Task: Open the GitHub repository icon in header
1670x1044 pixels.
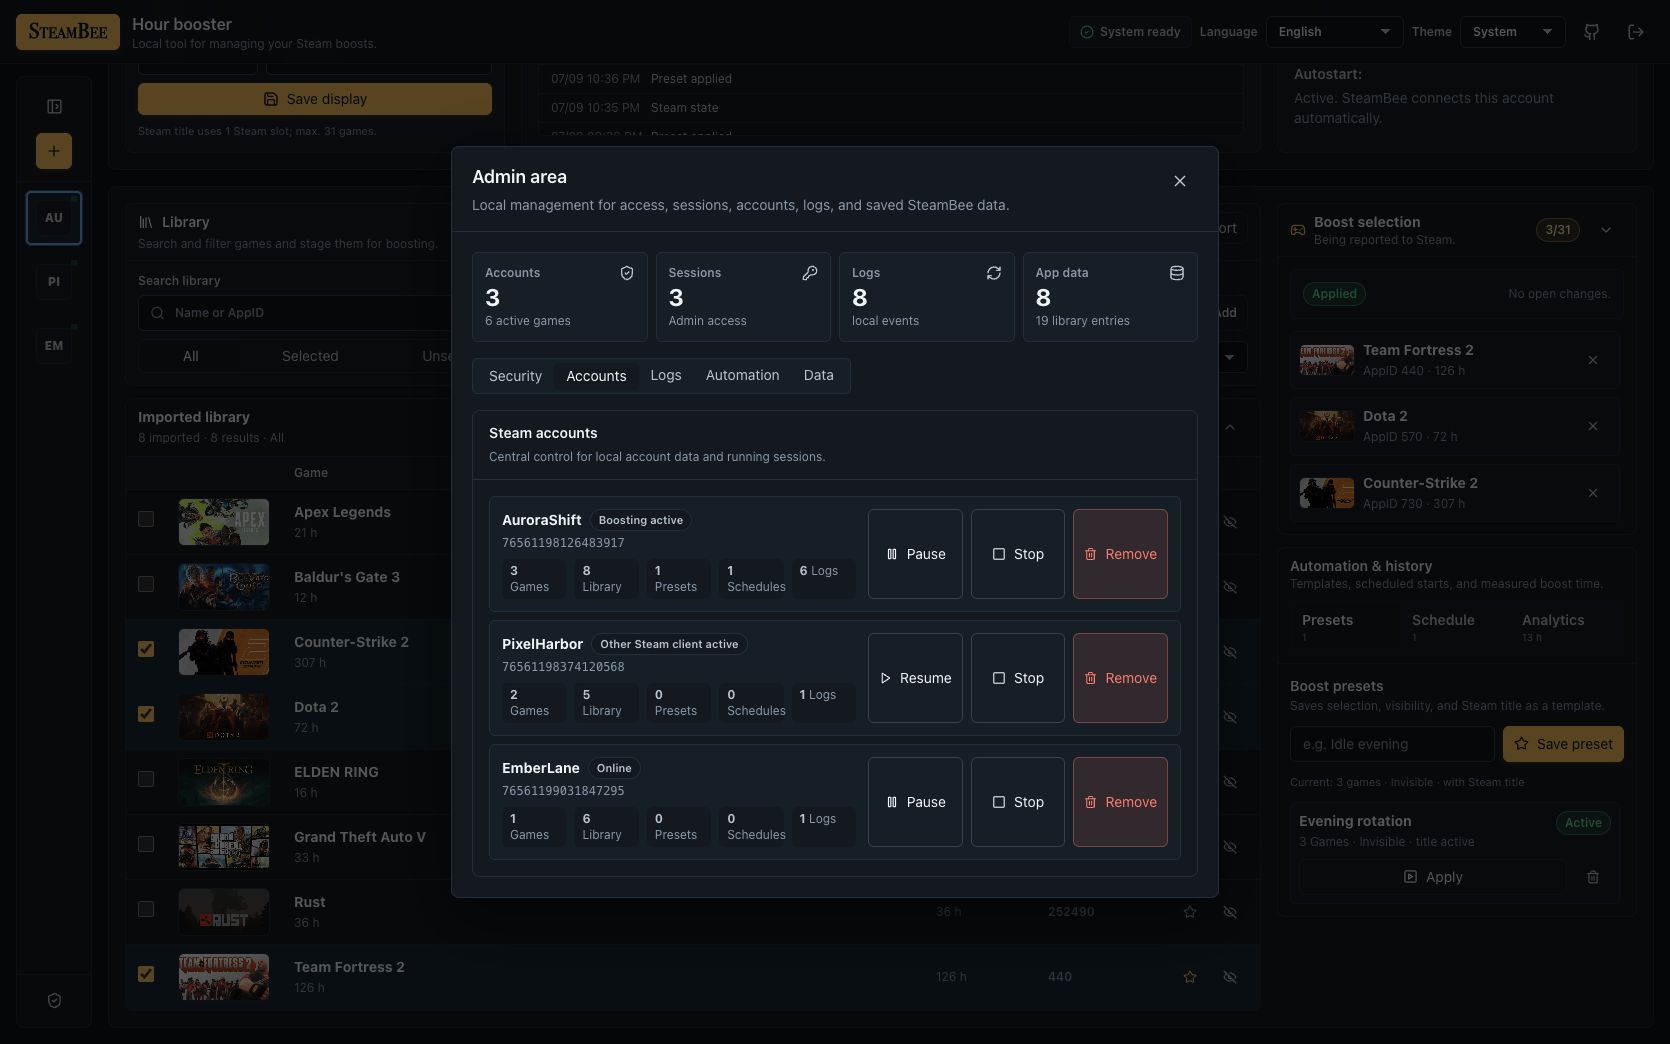Action: 1592,32
